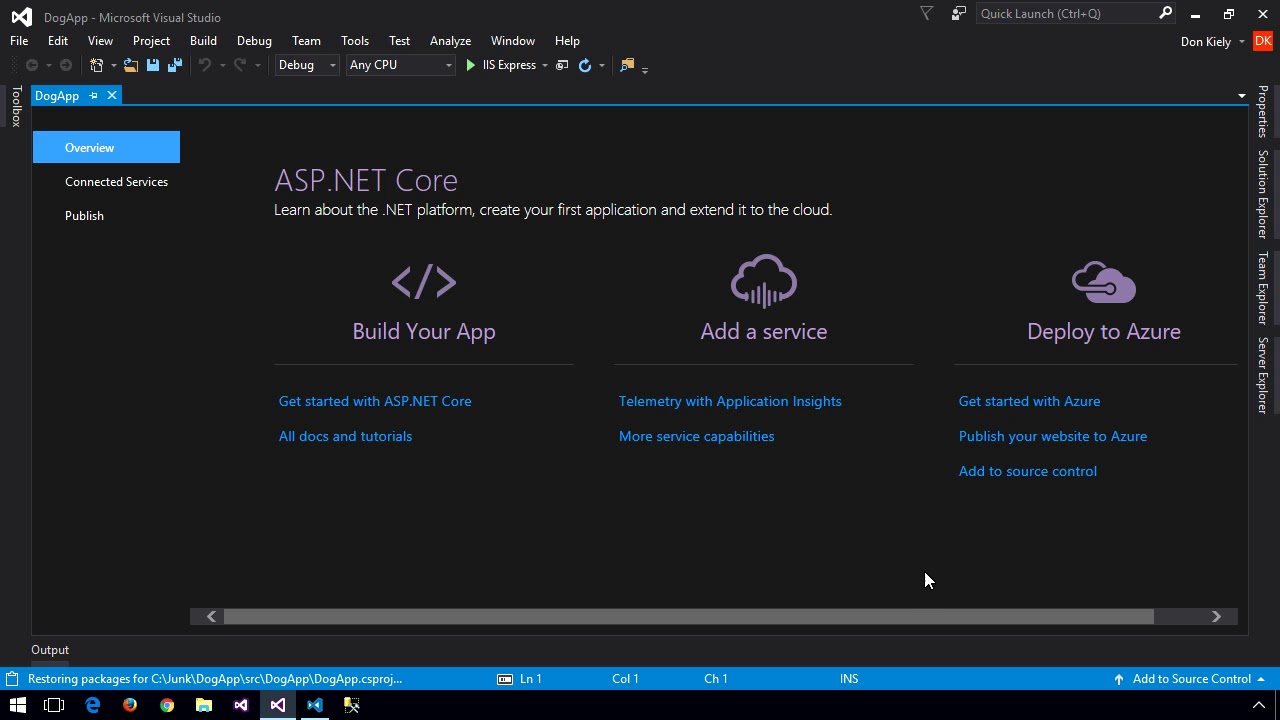Open the Output panel tab
Screen dimensions: 1280x720
coord(50,650)
